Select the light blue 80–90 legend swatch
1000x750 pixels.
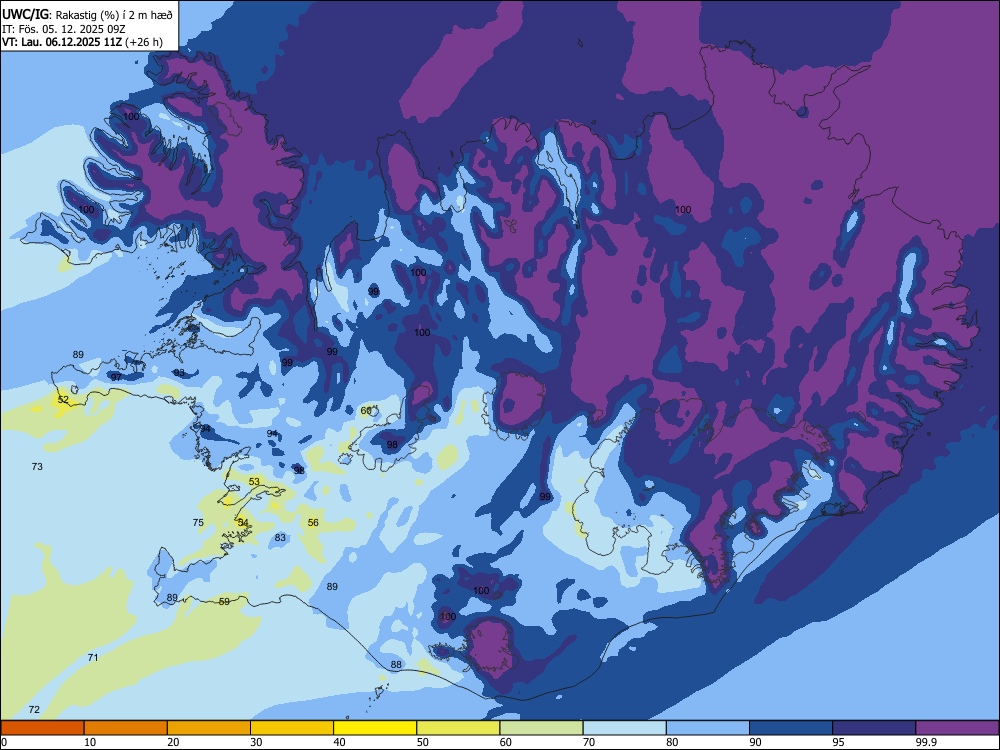708,728
